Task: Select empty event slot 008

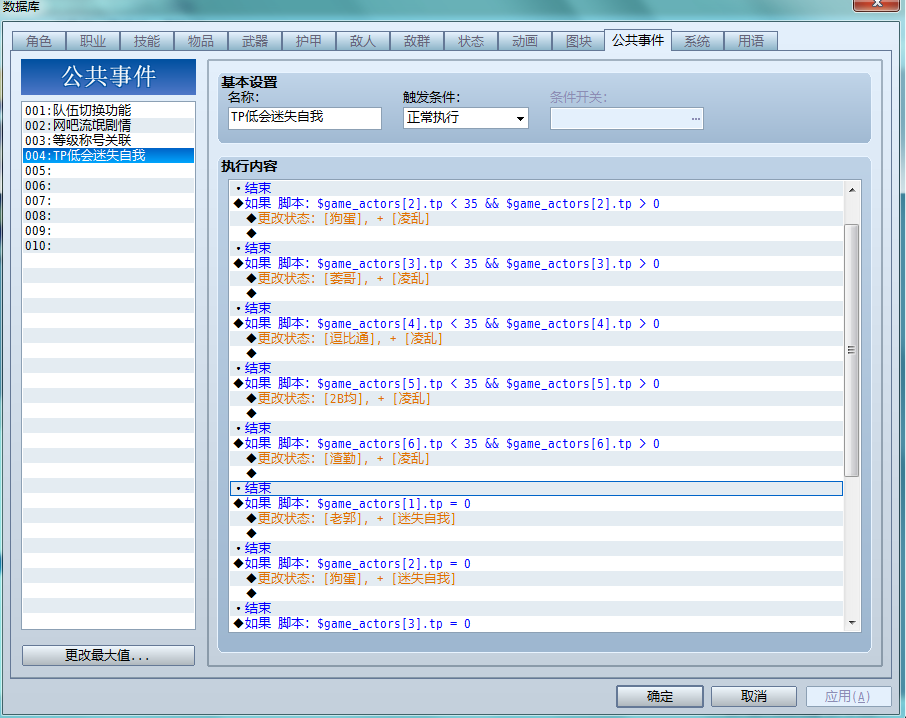Action: coord(108,215)
